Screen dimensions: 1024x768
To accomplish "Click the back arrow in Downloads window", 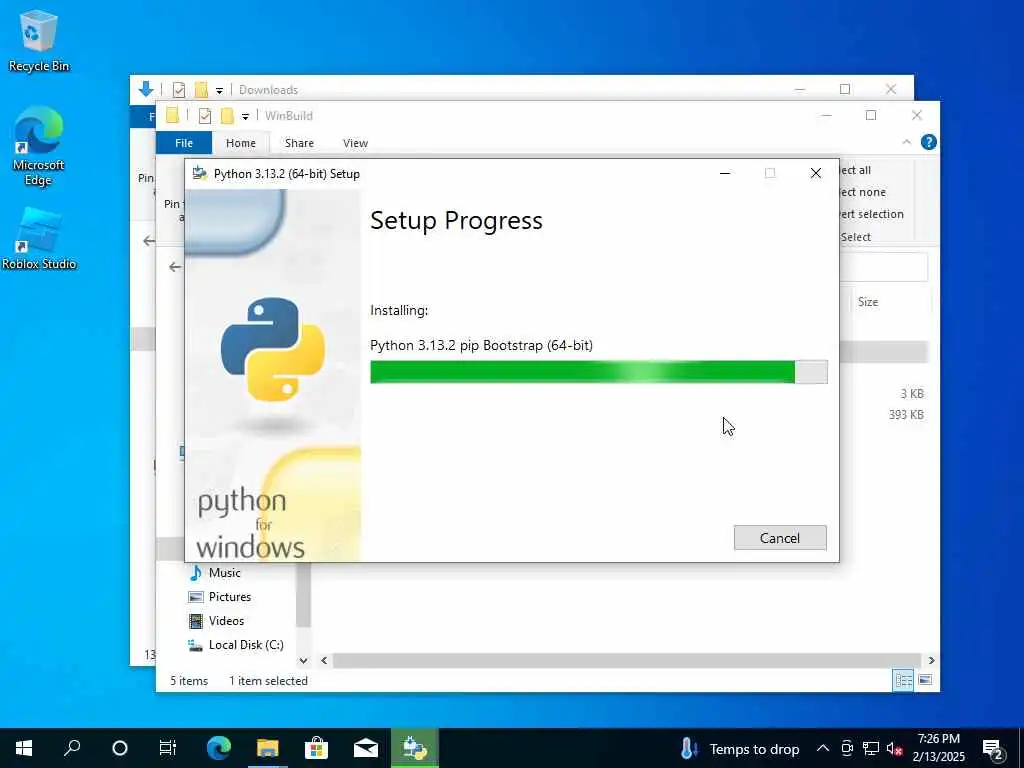I will tap(148, 240).
